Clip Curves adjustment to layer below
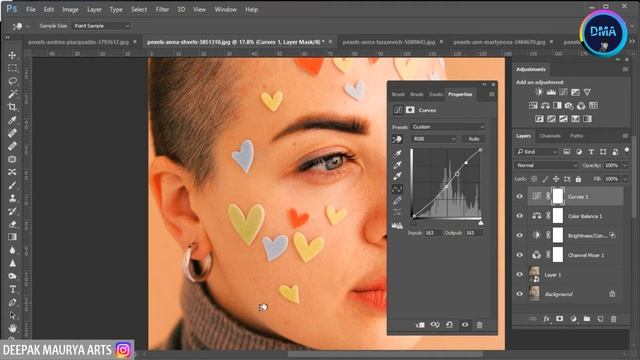640x360 pixels. (420, 325)
